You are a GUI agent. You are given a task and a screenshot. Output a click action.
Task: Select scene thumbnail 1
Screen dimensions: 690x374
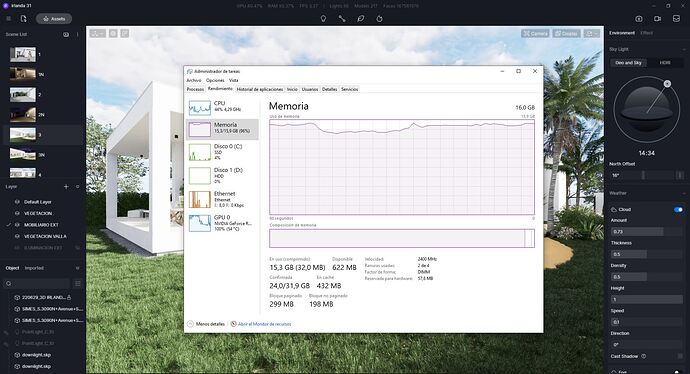23,55
